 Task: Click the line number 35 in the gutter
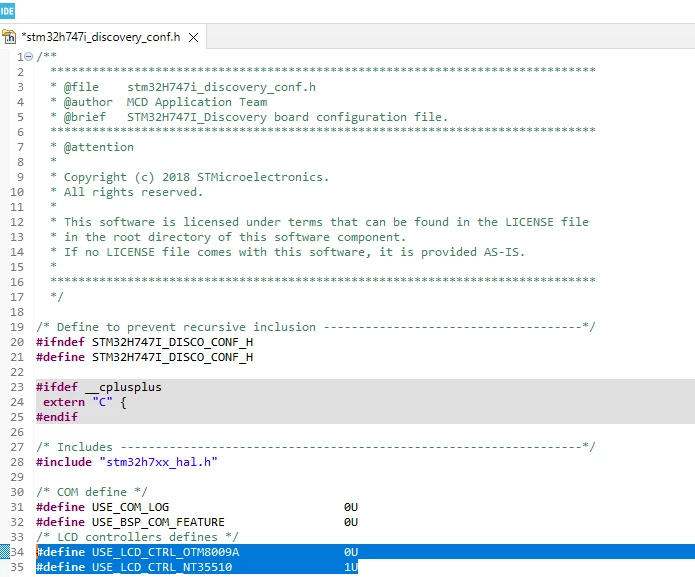[17, 567]
